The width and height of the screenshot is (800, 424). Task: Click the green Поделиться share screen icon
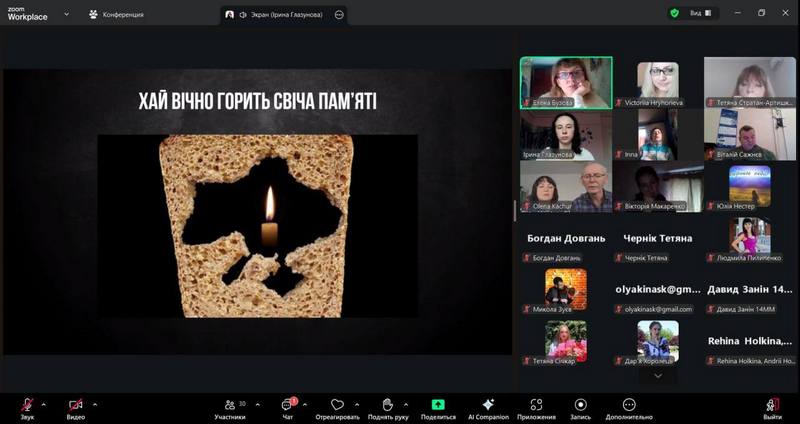pyautogui.click(x=438, y=405)
